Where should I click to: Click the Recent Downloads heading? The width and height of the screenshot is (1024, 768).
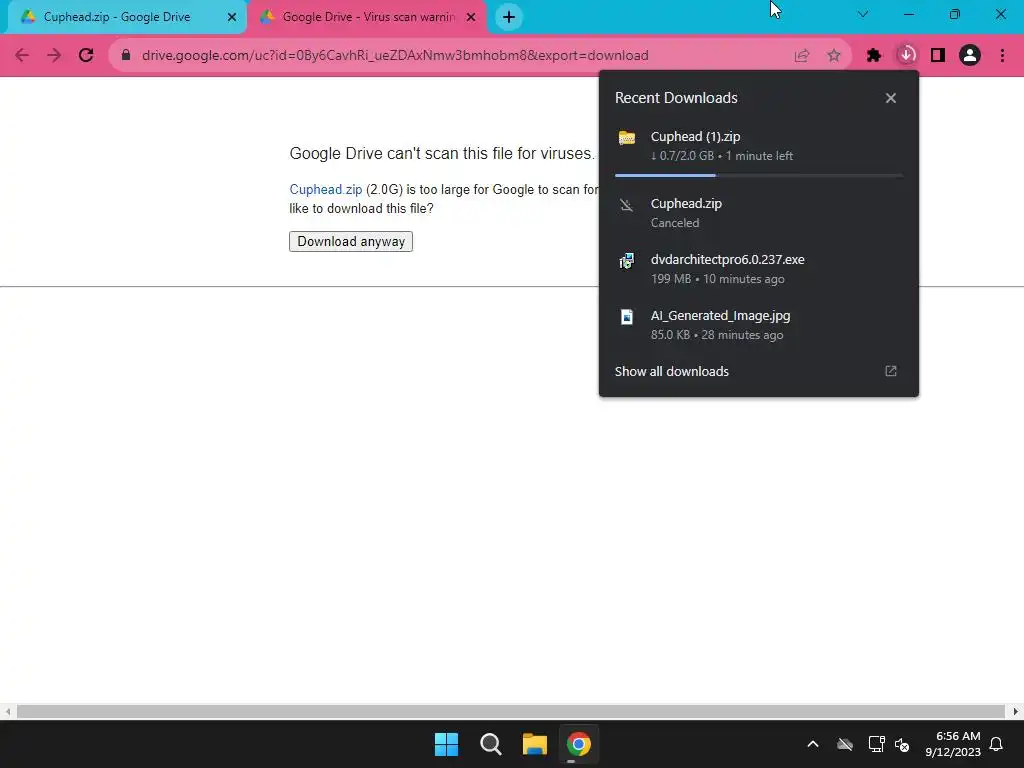tap(676, 98)
